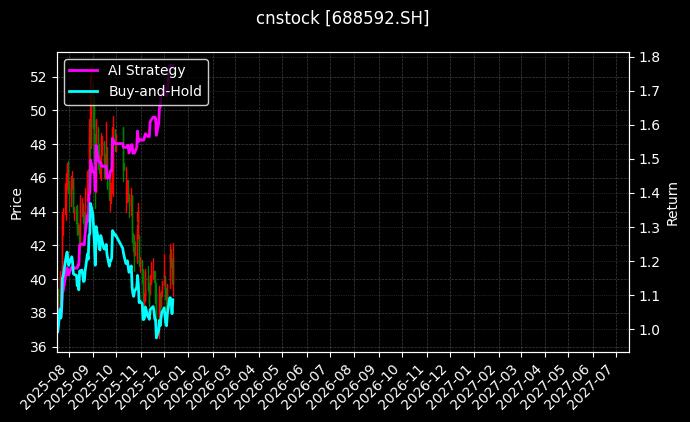Click the 1.4 return tick label
The height and width of the screenshot is (422, 690).
click(x=647, y=194)
